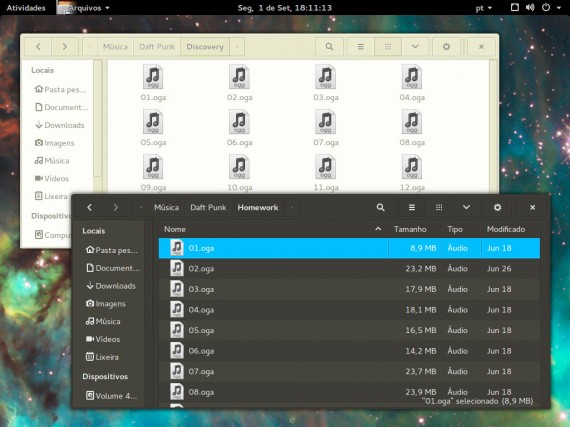
Task: Open Pasta pessoal in Discovery window sidebar
Action: coord(60,89)
